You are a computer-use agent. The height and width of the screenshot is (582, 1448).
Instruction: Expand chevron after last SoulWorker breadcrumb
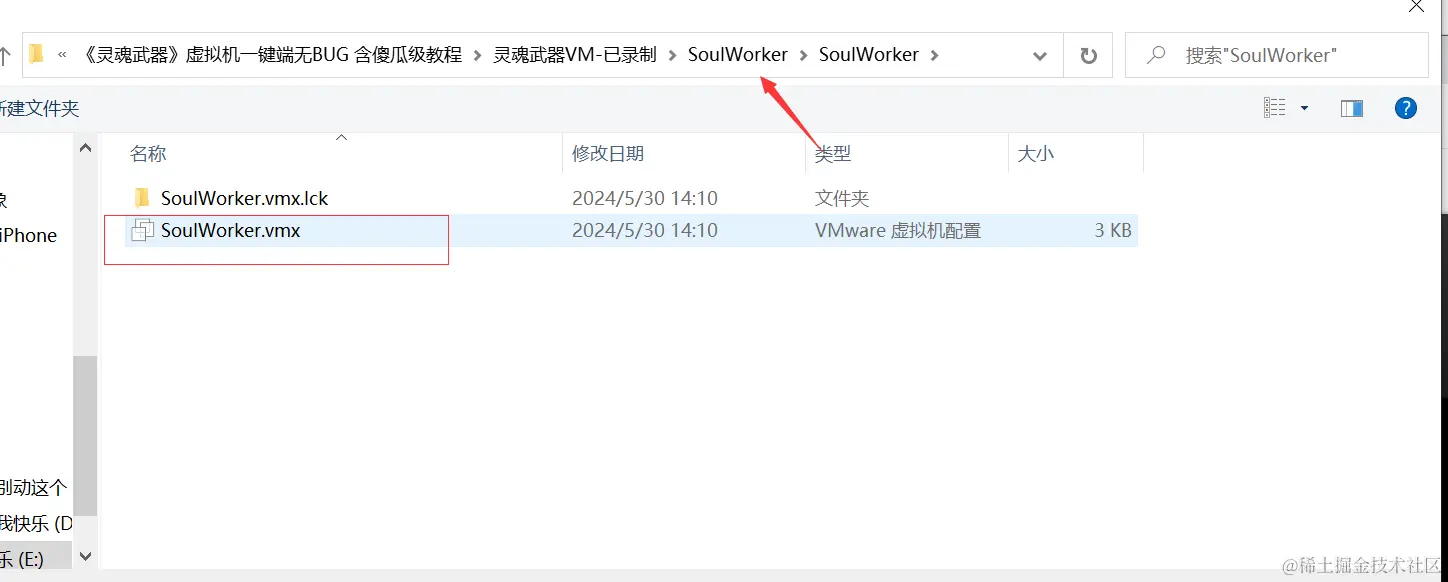click(935, 55)
